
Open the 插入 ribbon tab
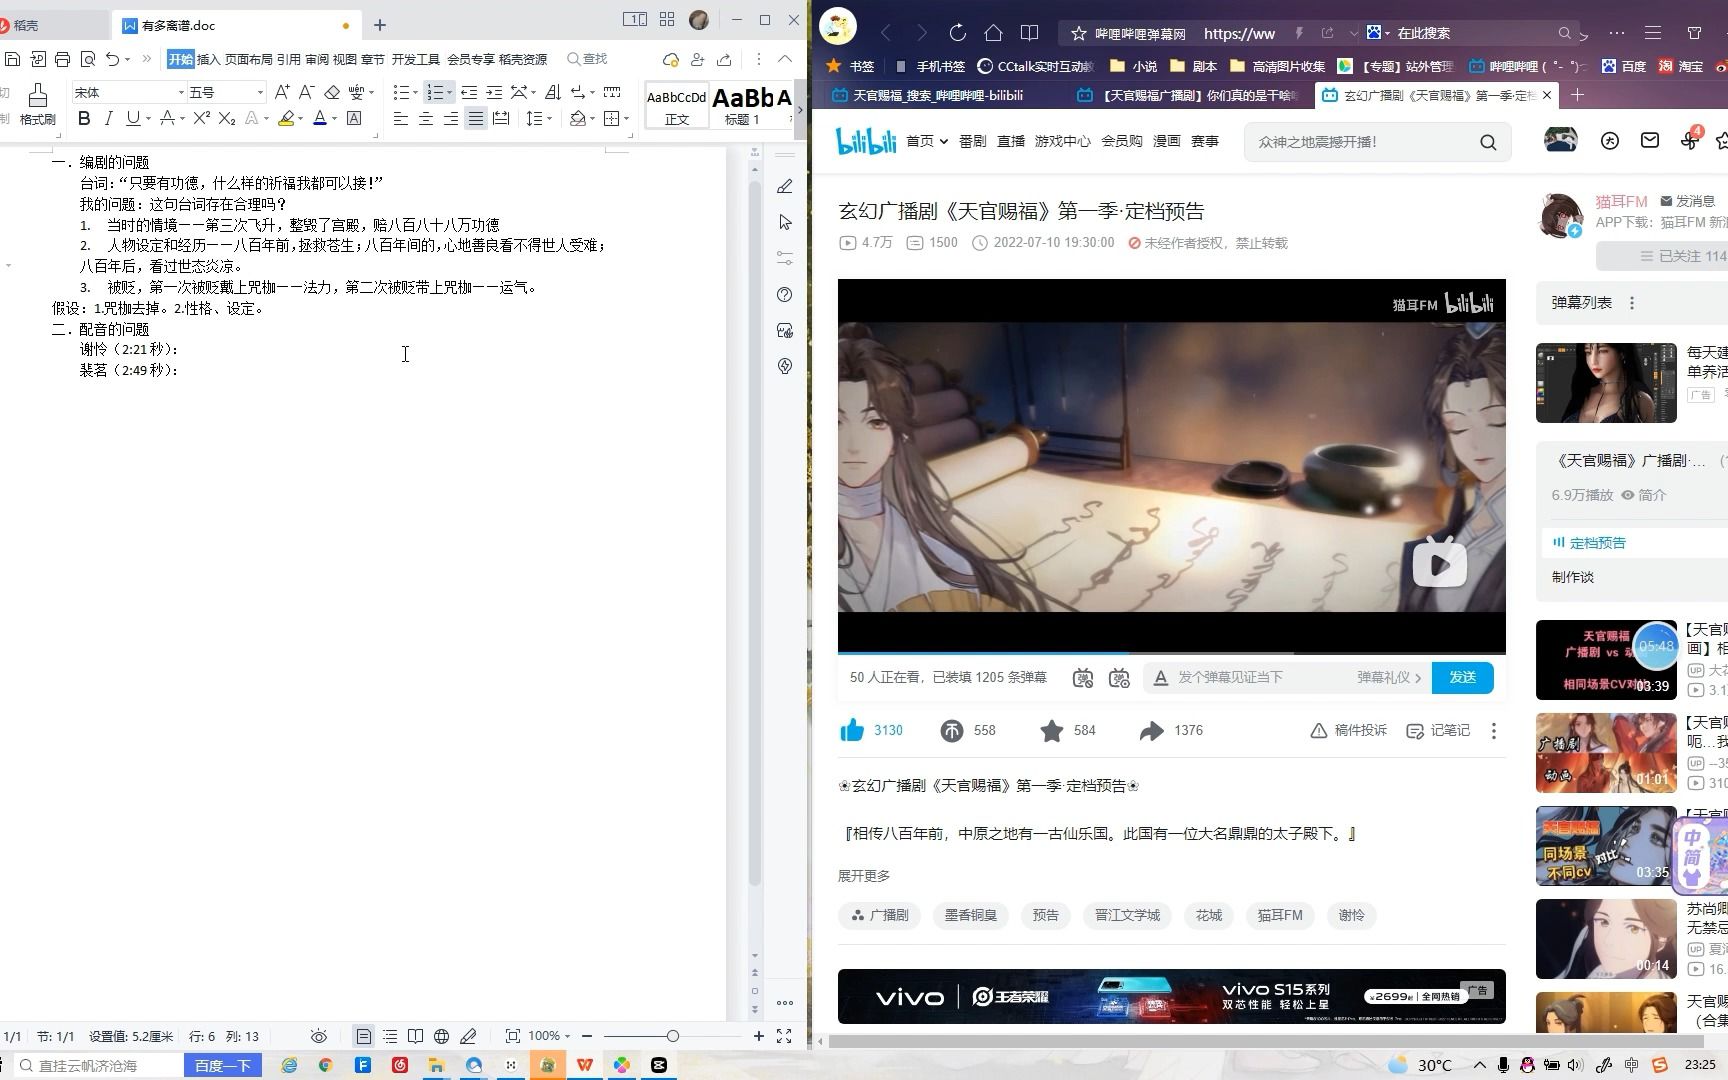[x=208, y=59]
